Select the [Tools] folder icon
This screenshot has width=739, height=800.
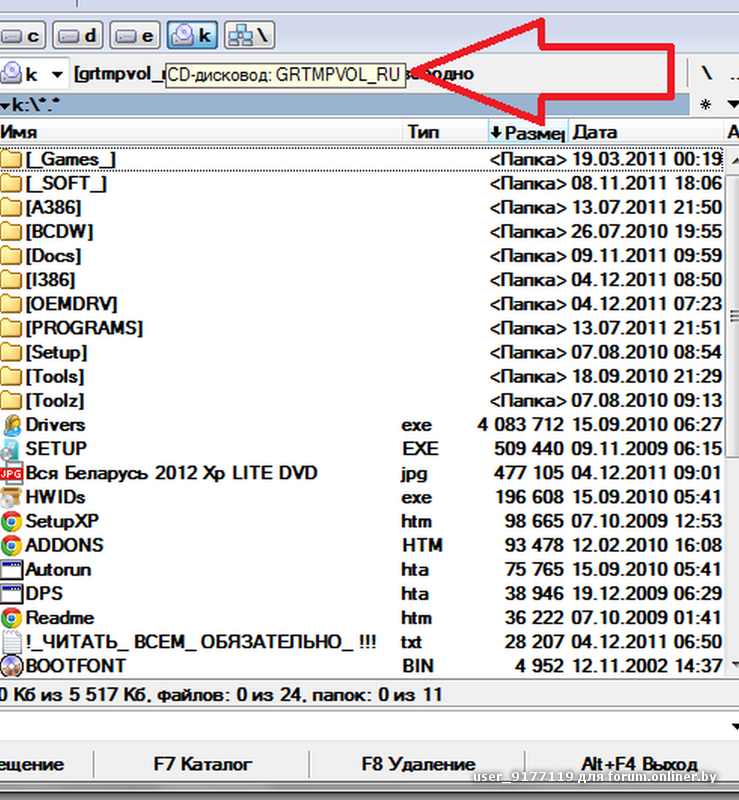coord(11,377)
